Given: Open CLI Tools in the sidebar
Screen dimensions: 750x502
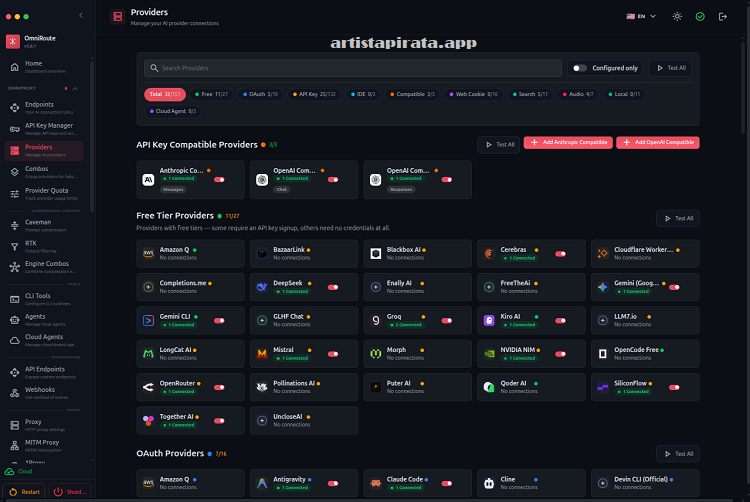Looking at the screenshot, I should (45, 299).
